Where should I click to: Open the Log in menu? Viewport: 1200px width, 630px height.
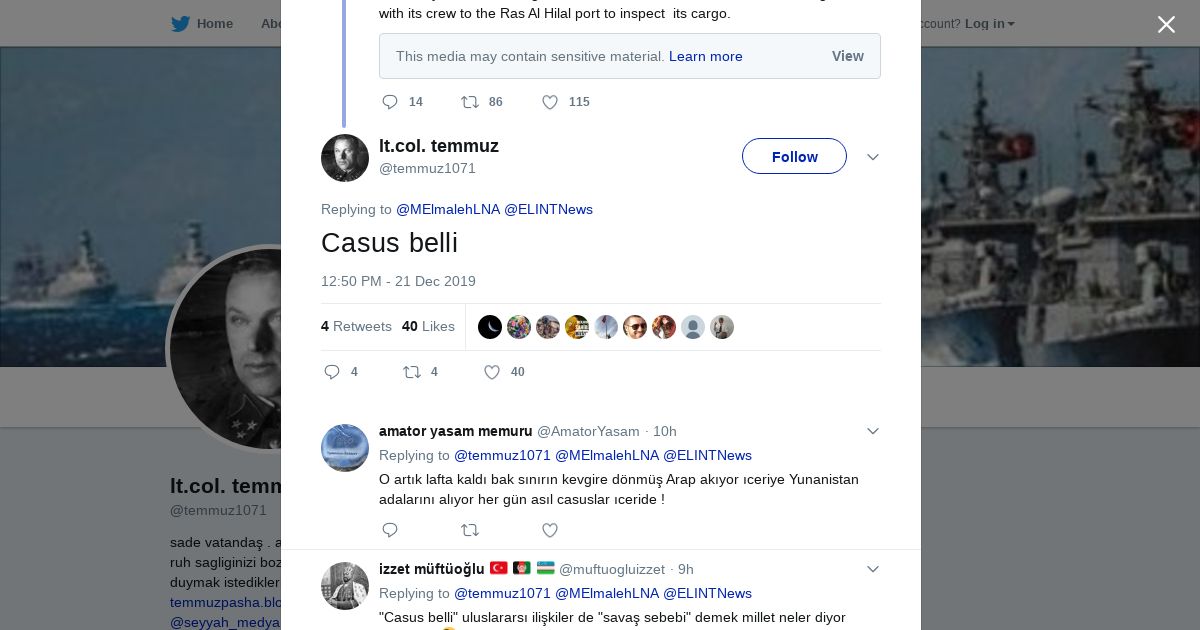coord(989,24)
